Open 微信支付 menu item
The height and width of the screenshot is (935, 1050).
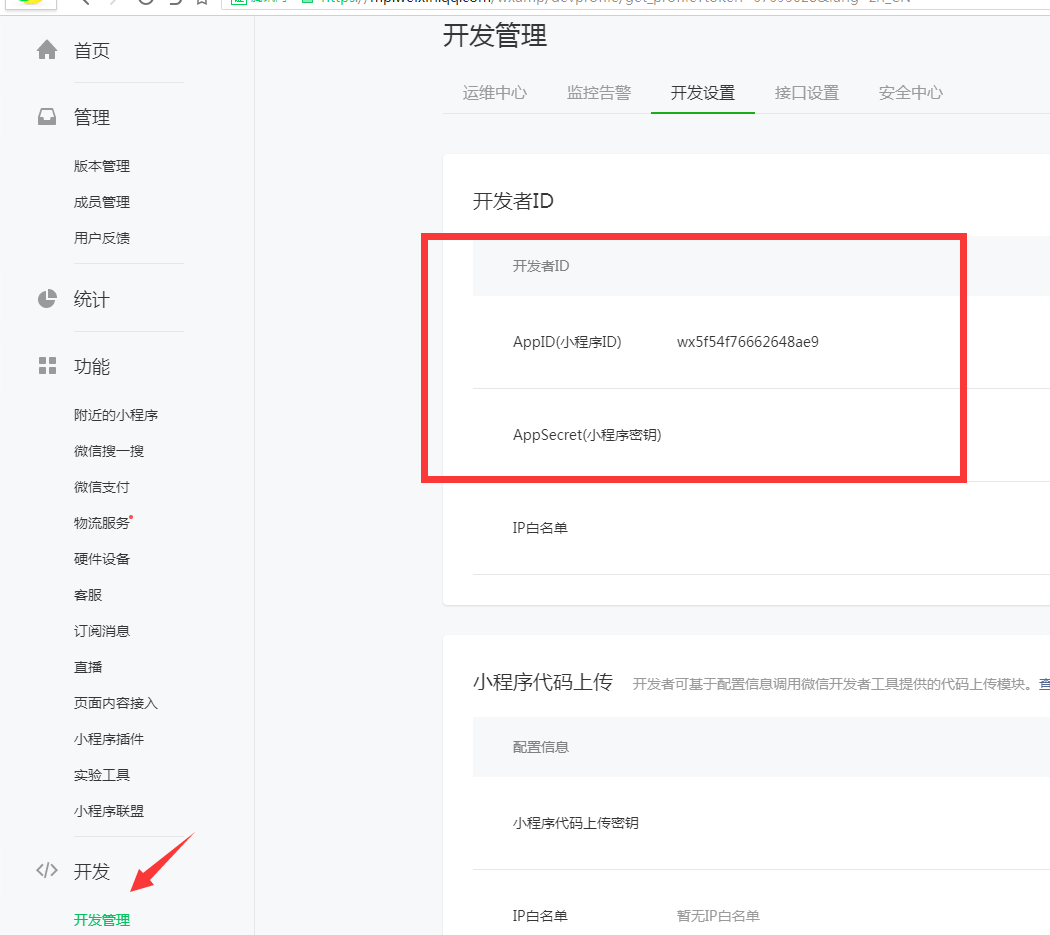point(102,487)
